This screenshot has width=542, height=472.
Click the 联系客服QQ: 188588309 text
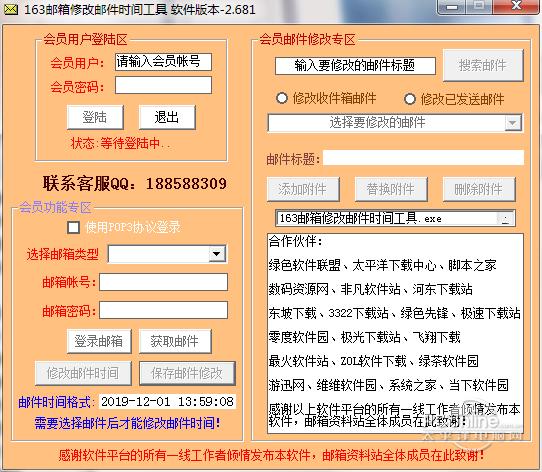(x=135, y=183)
